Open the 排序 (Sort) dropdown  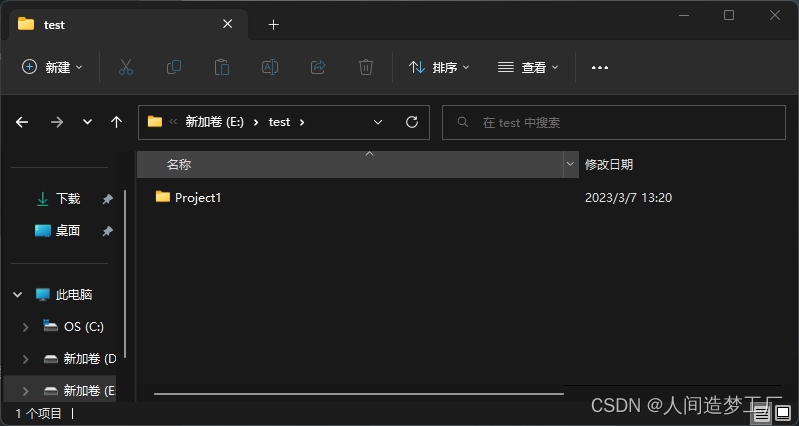439,67
